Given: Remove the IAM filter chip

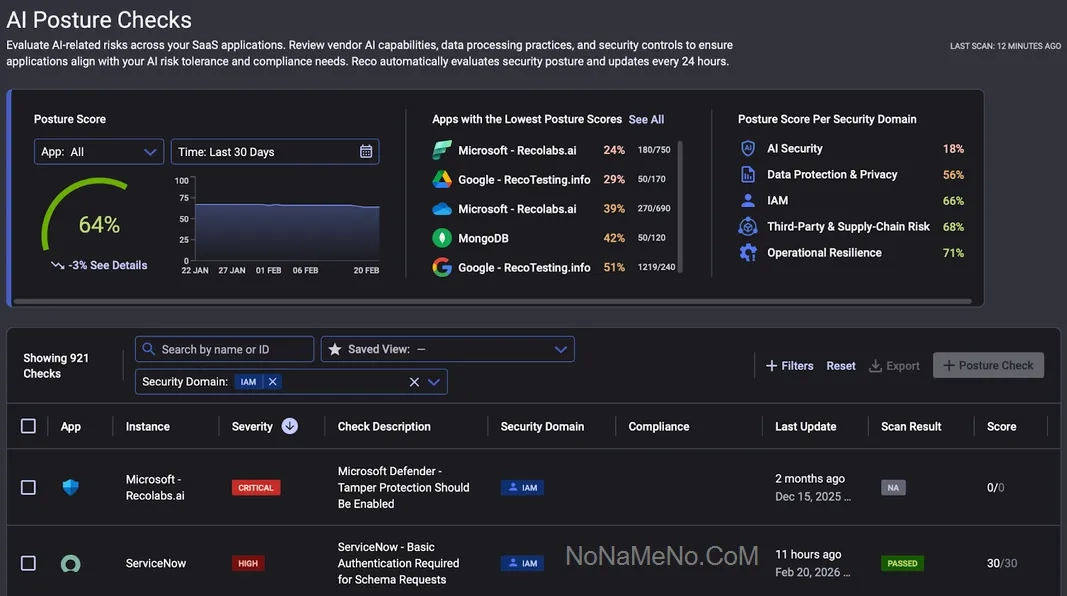Looking at the screenshot, I should (x=273, y=382).
